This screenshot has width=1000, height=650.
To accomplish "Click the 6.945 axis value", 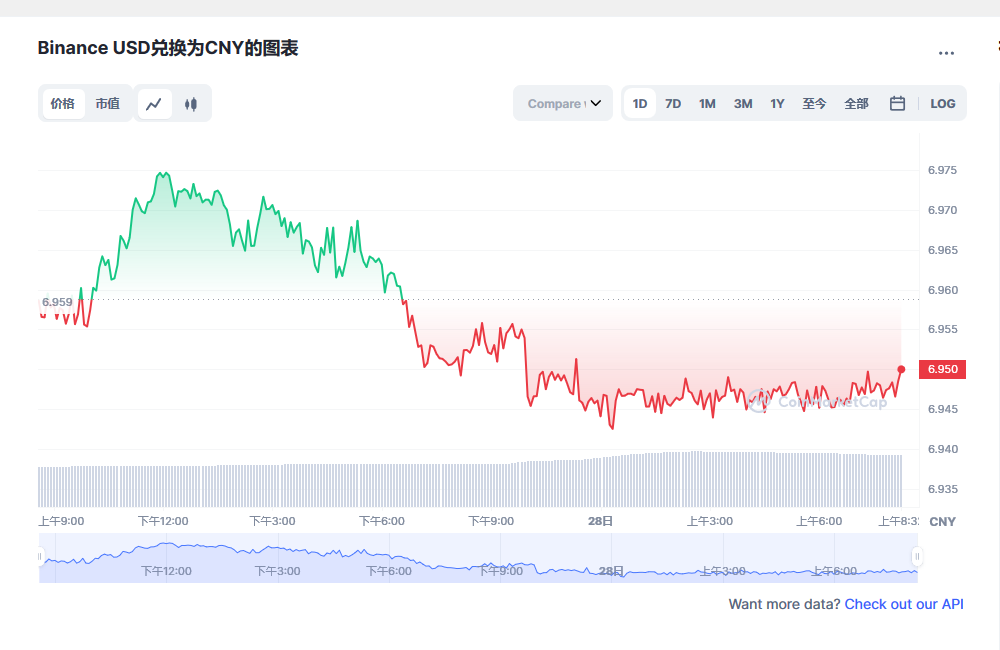I will 943,409.
